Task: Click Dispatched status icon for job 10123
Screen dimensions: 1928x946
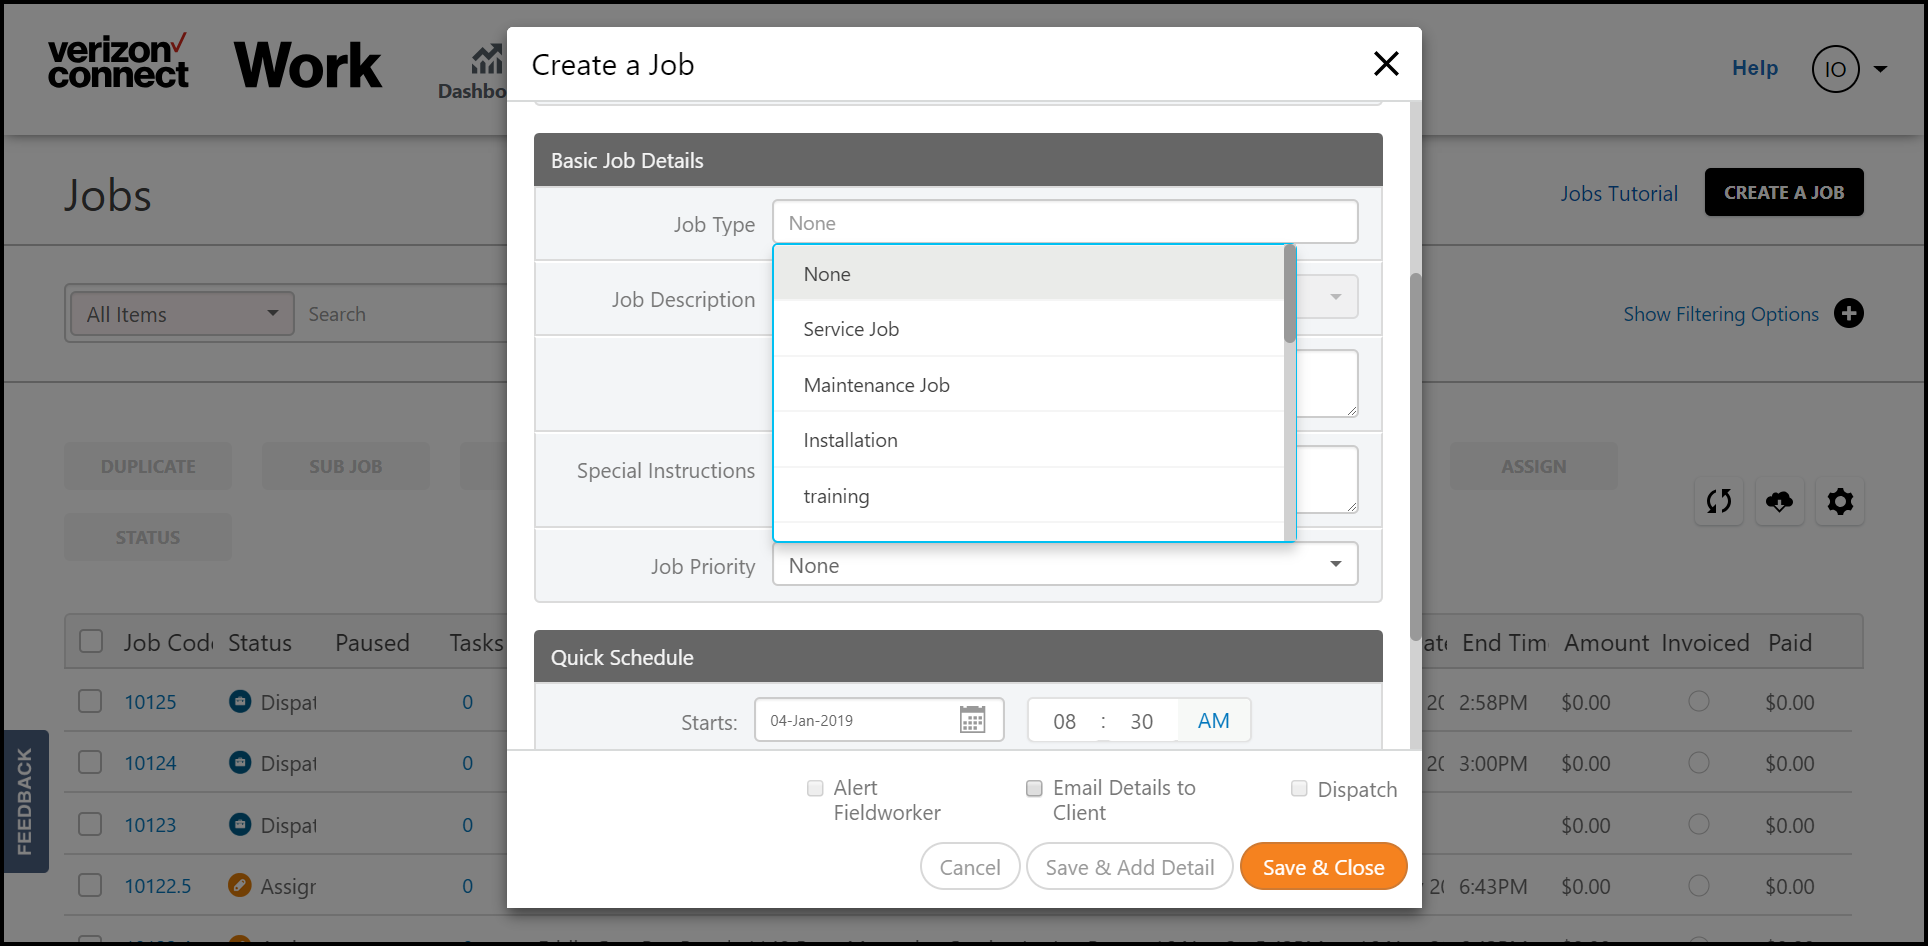Action: [x=240, y=824]
